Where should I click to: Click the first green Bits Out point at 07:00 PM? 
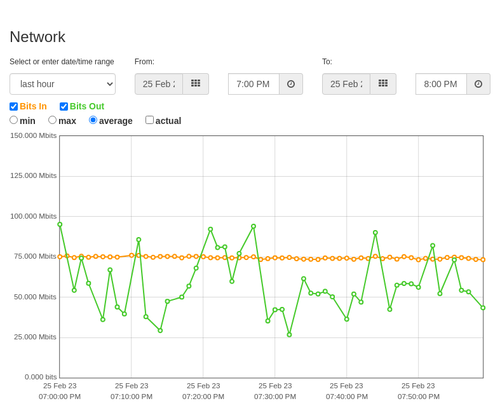60,225
